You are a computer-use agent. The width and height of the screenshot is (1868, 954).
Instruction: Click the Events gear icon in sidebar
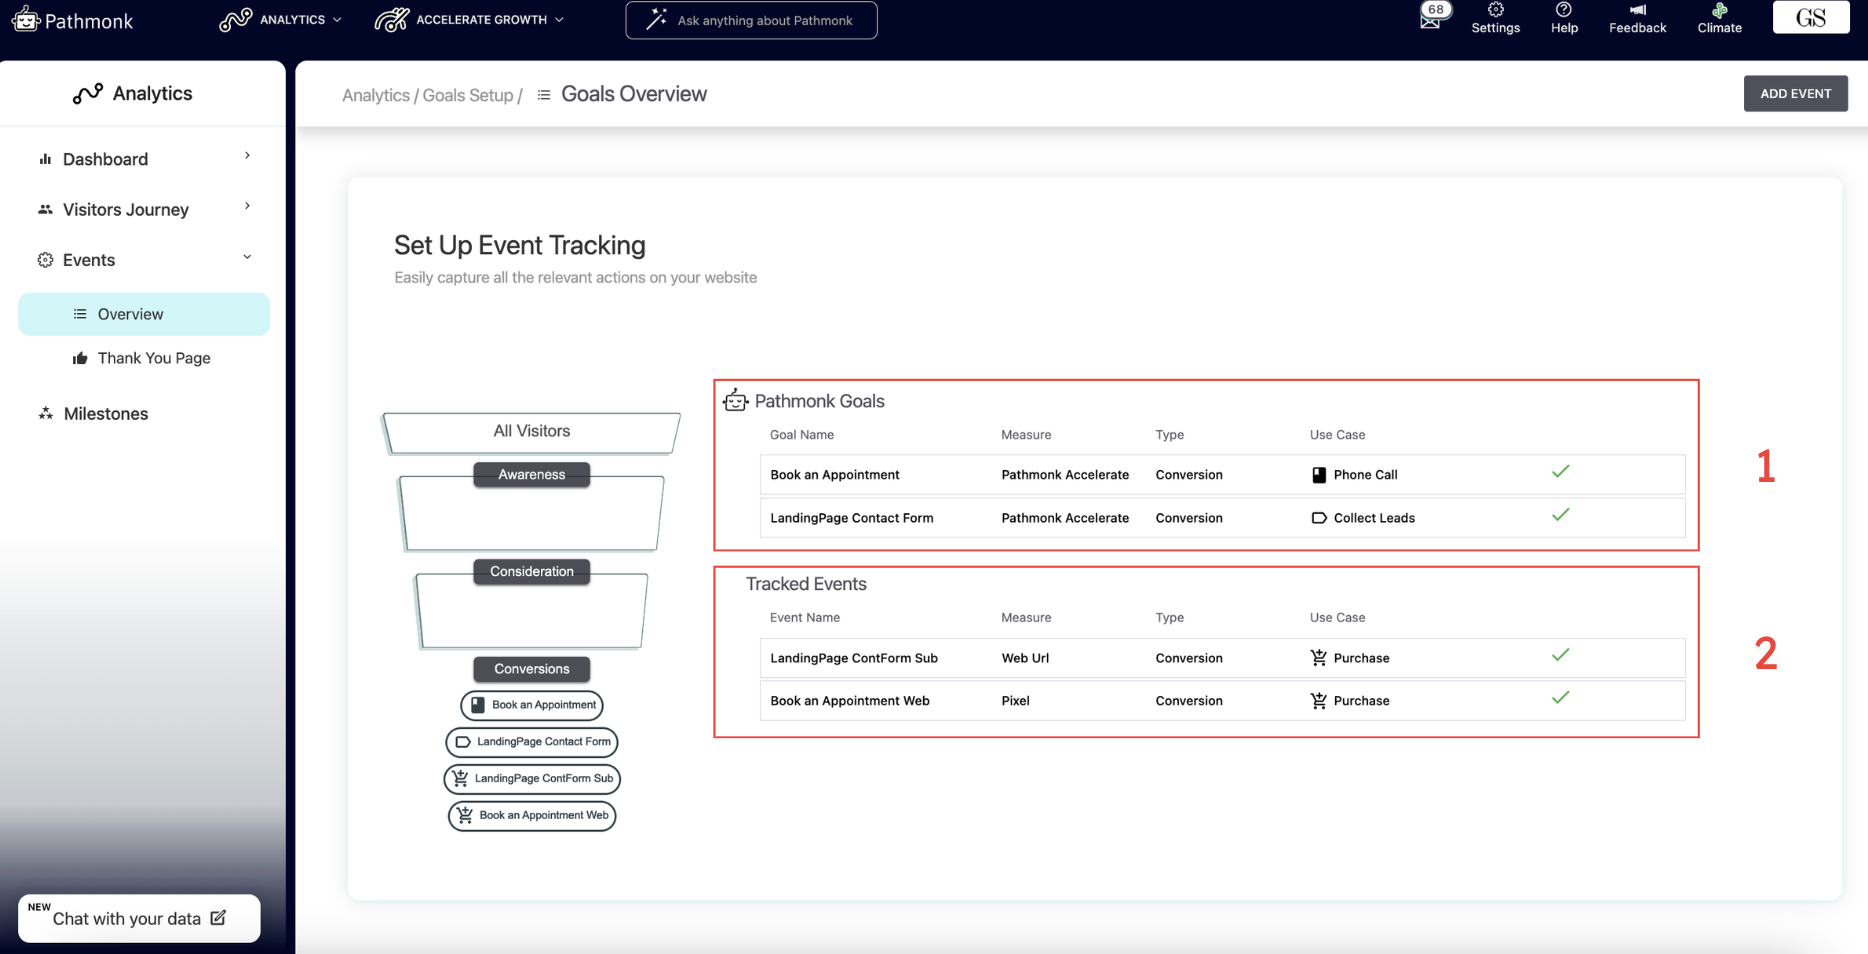click(45, 260)
